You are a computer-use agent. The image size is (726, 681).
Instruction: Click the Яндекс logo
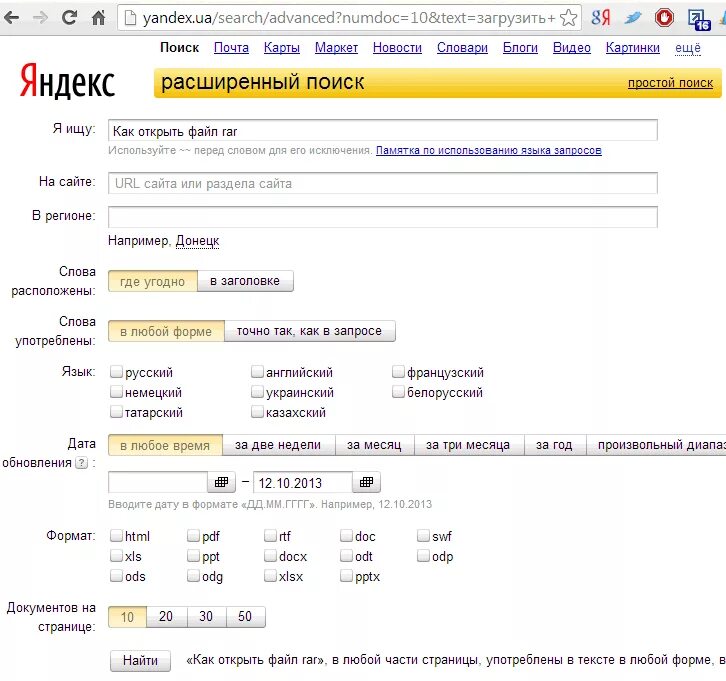67,81
